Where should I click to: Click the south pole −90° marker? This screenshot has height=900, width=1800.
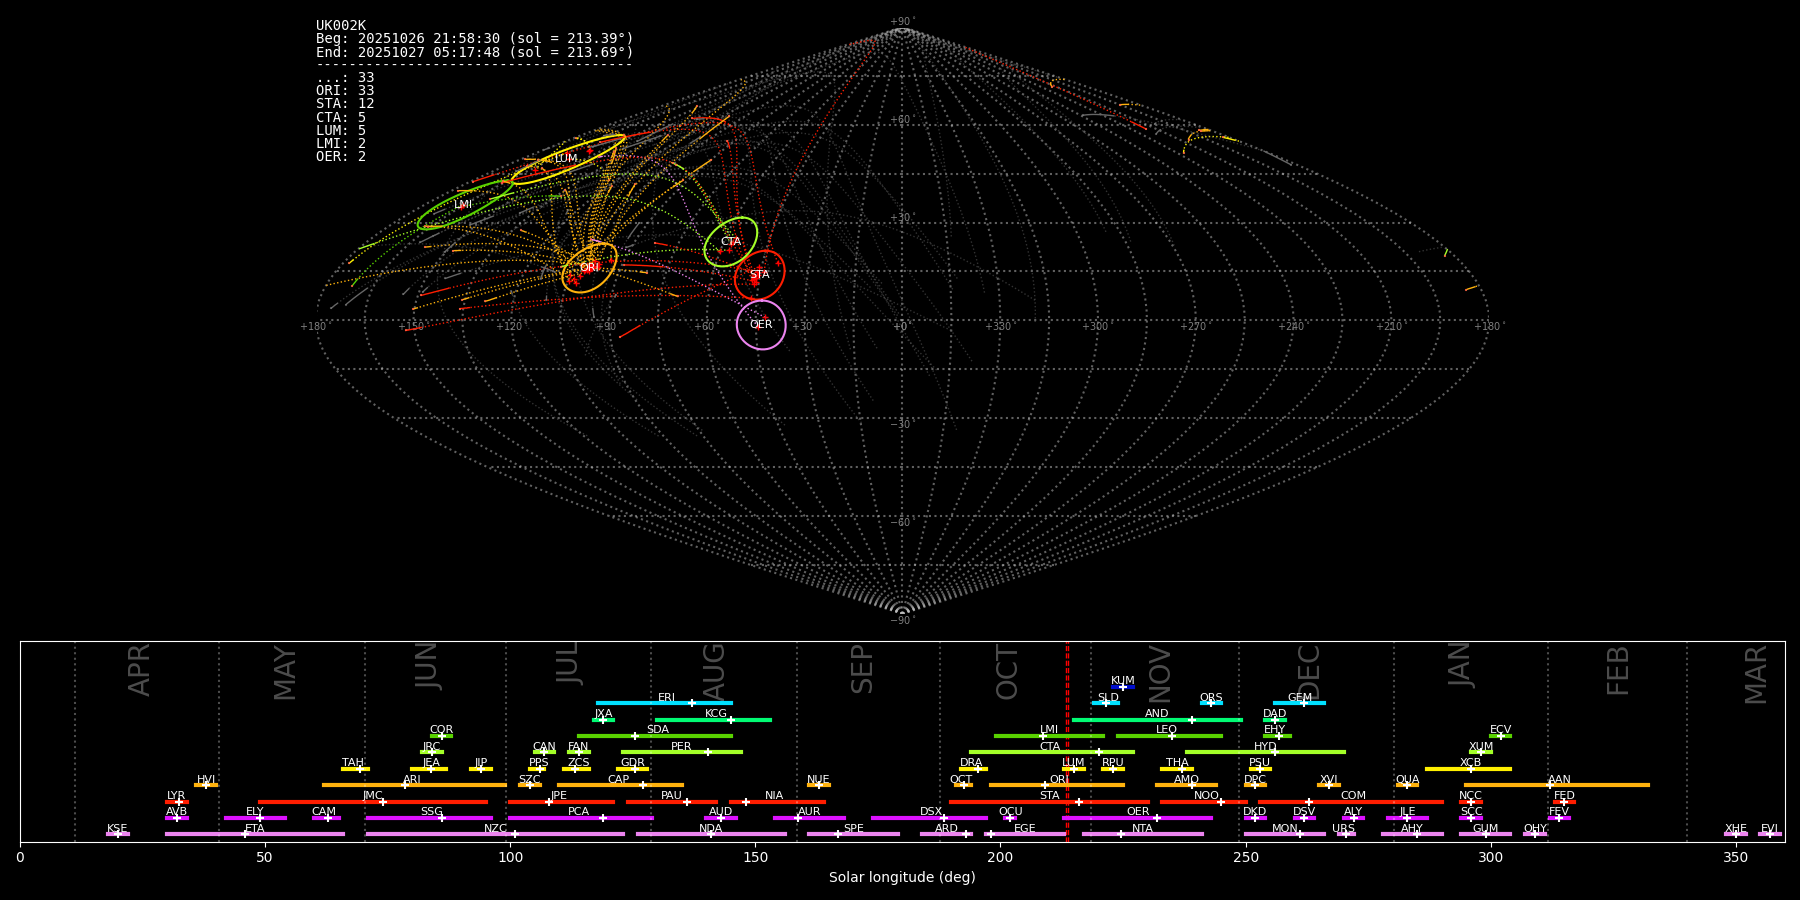(x=901, y=620)
